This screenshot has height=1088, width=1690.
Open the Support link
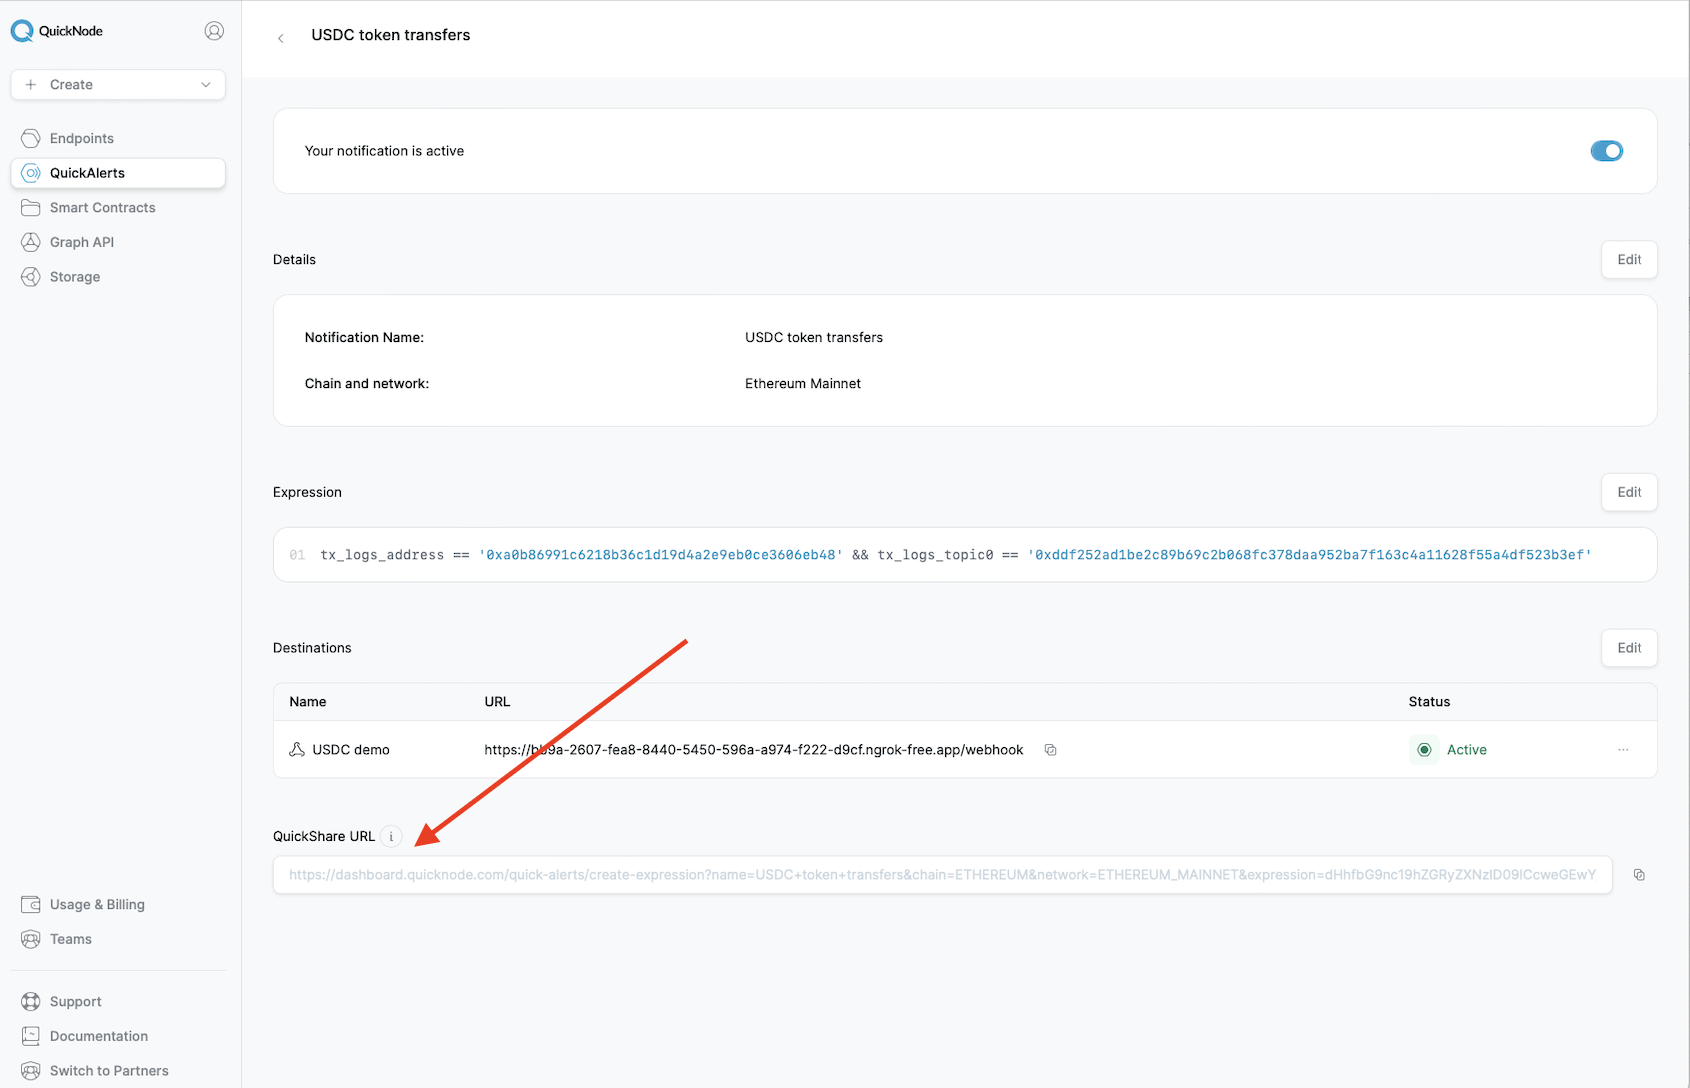click(x=118, y=1002)
